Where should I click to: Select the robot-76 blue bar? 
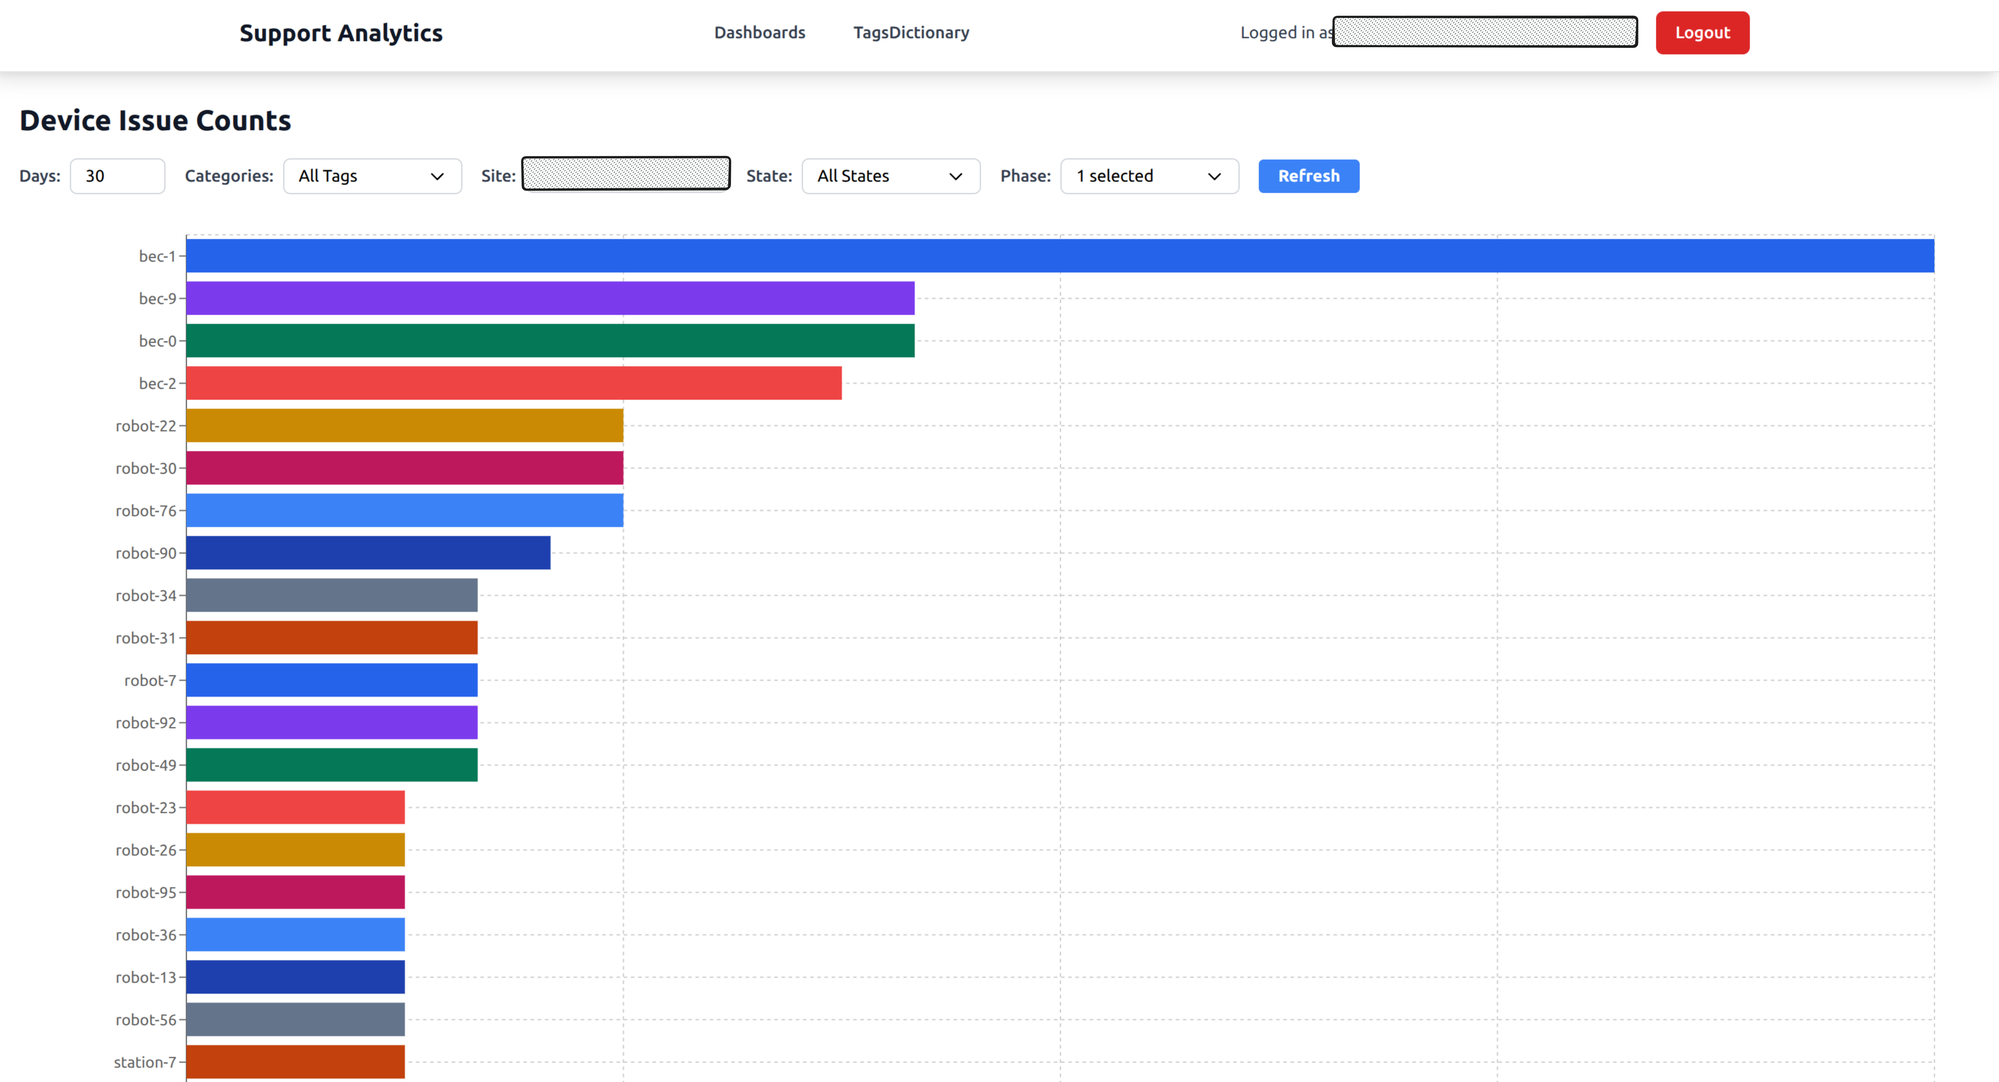(400, 510)
